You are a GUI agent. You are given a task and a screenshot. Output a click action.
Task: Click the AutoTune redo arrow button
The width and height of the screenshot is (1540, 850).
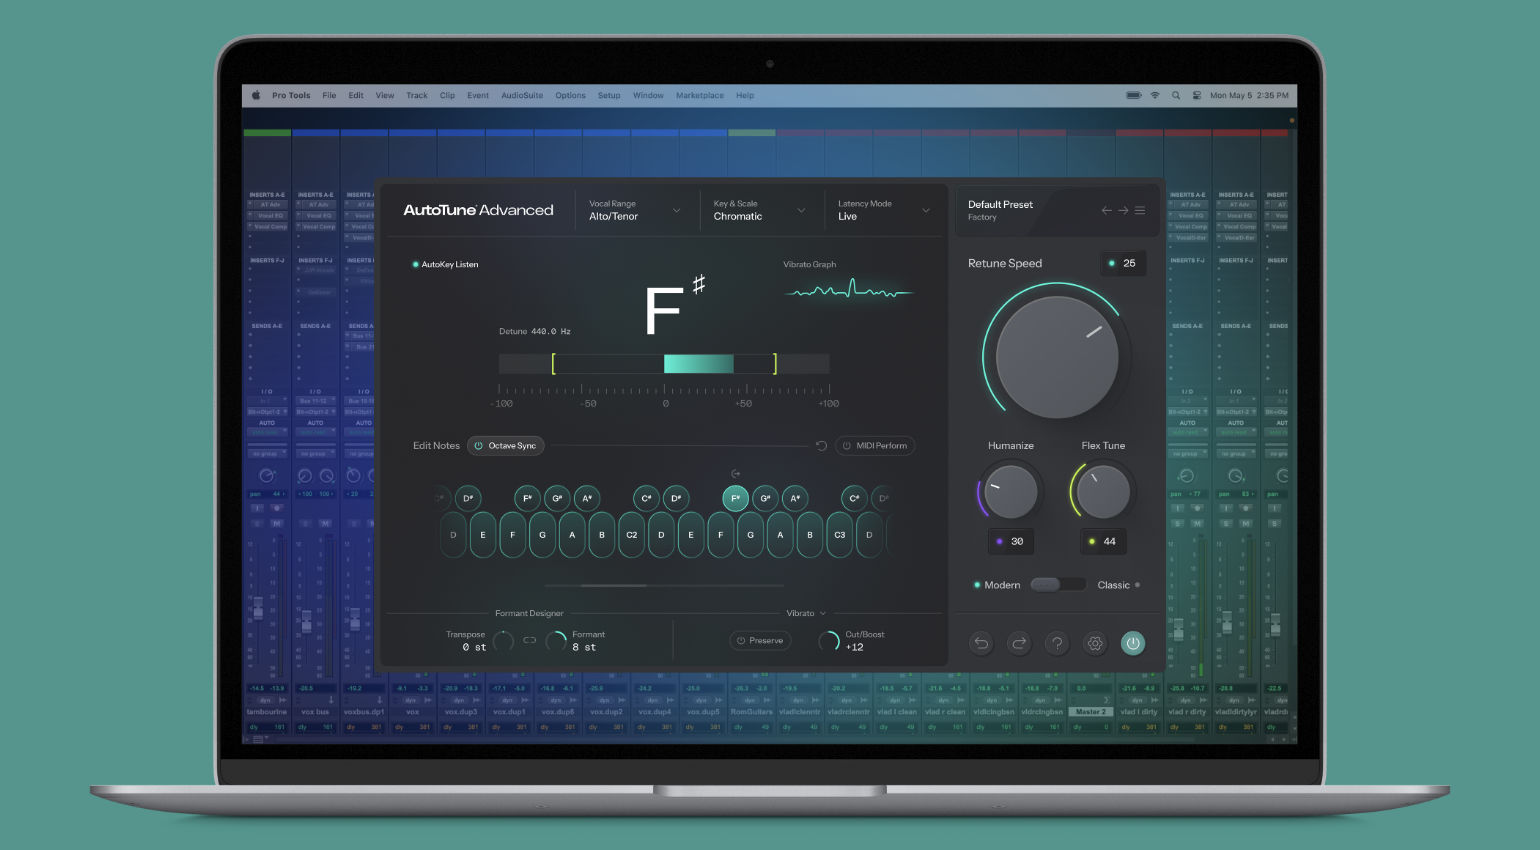point(1019,643)
